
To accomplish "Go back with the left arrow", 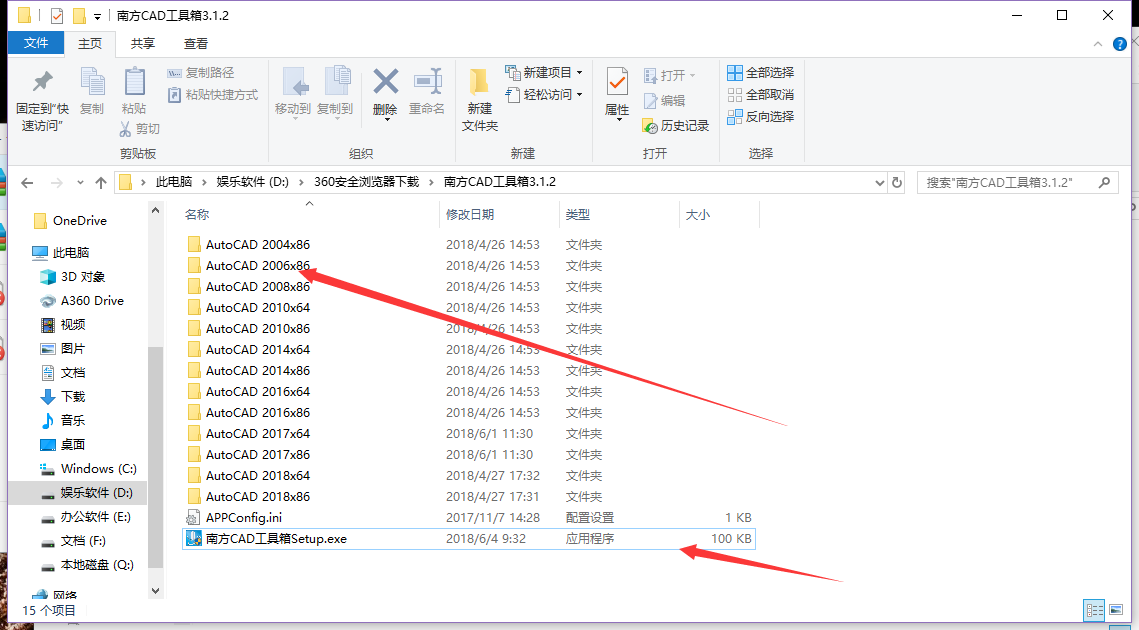I will [27, 182].
